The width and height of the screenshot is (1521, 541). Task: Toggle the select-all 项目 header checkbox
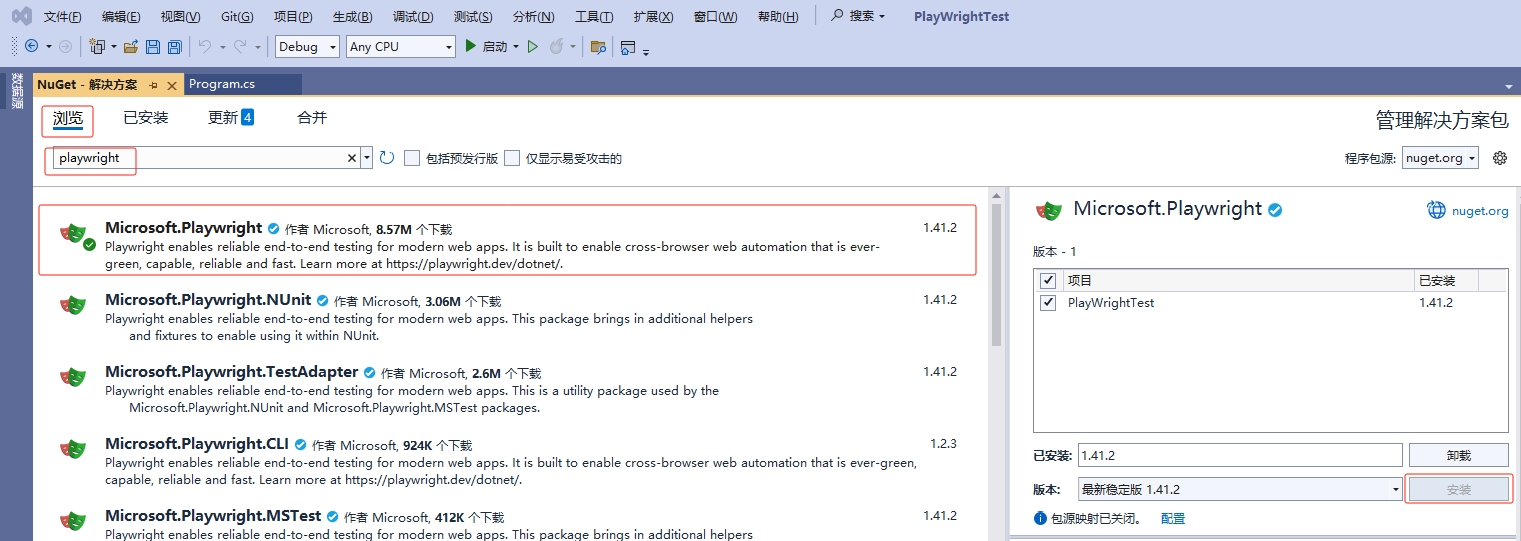click(1048, 281)
